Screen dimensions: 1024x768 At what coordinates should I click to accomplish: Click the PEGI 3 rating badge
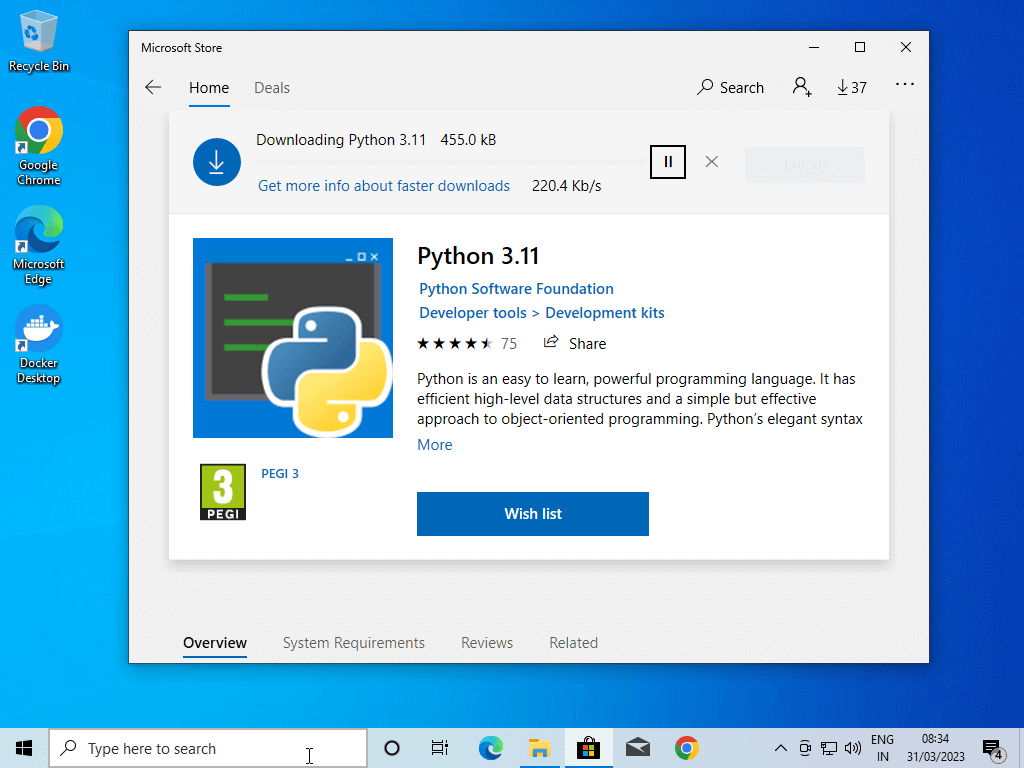(223, 492)
